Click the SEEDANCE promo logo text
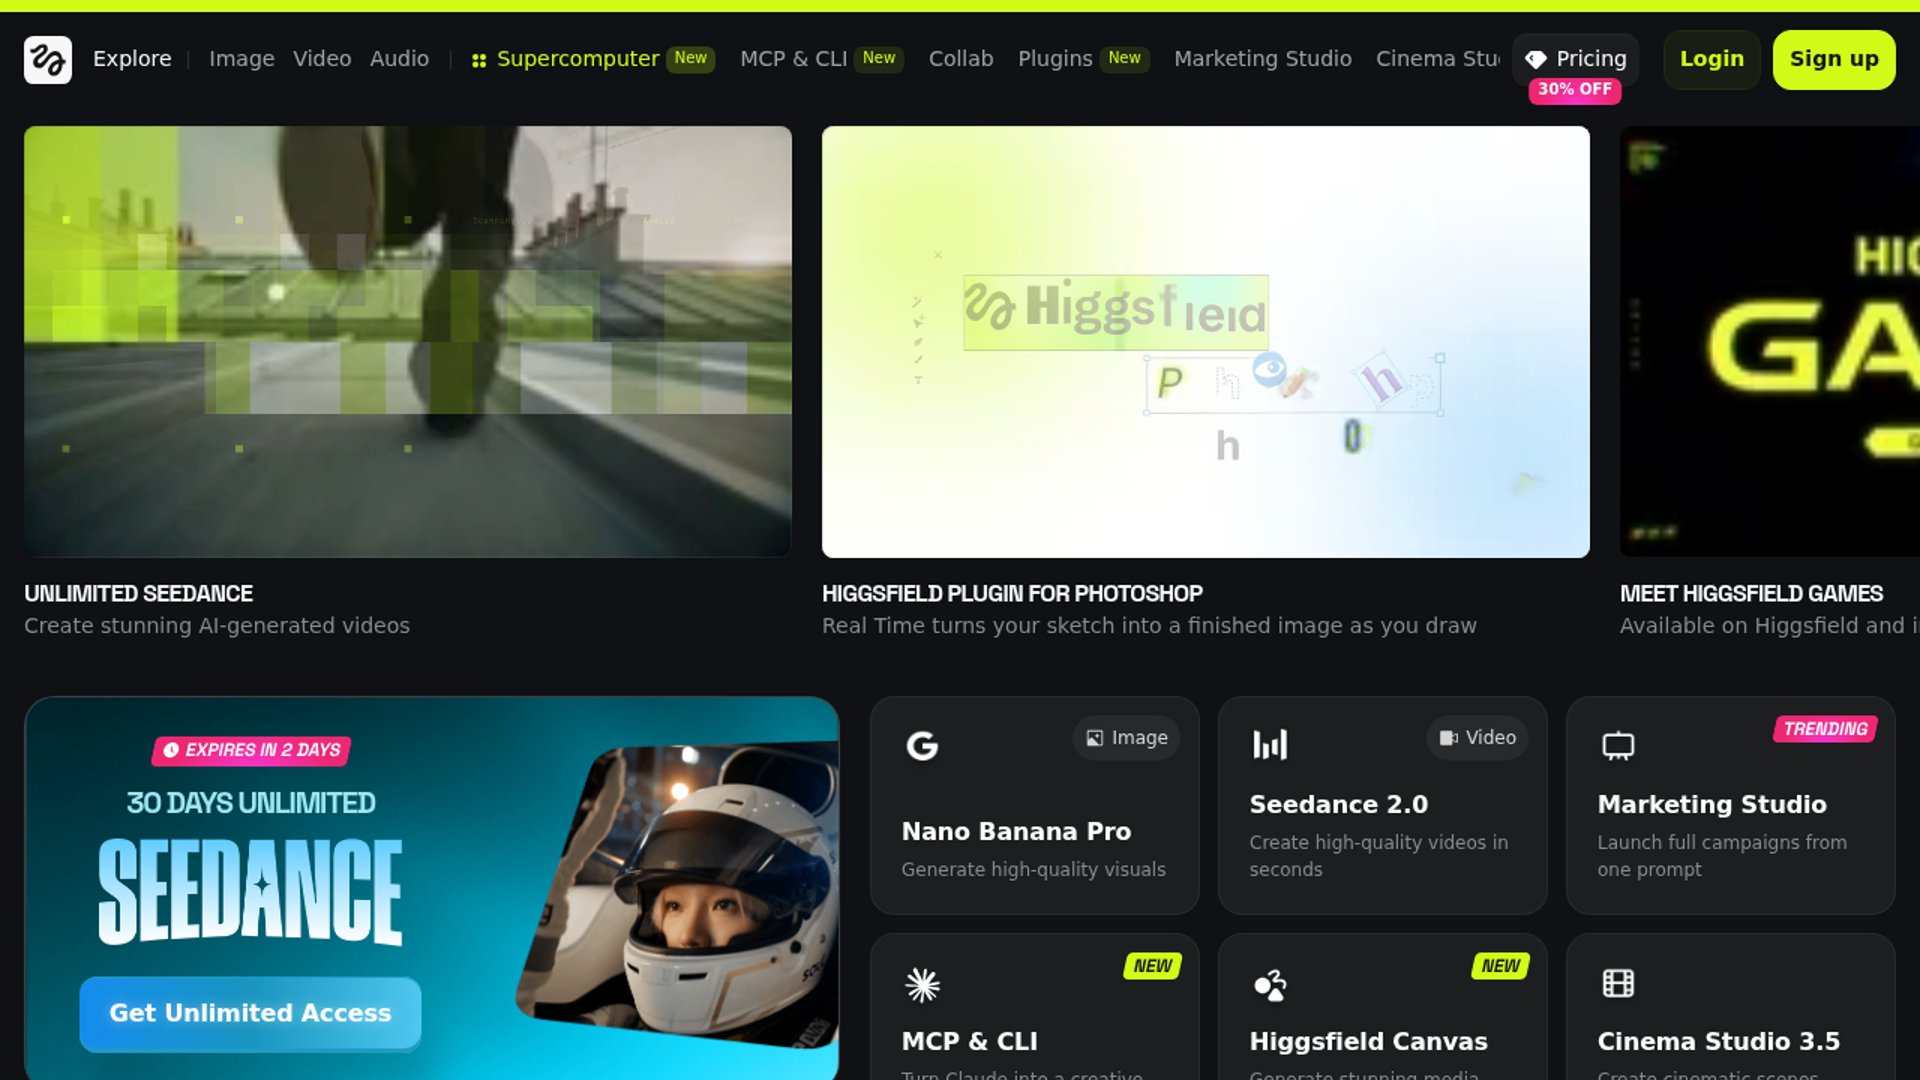 click(250, 891)
